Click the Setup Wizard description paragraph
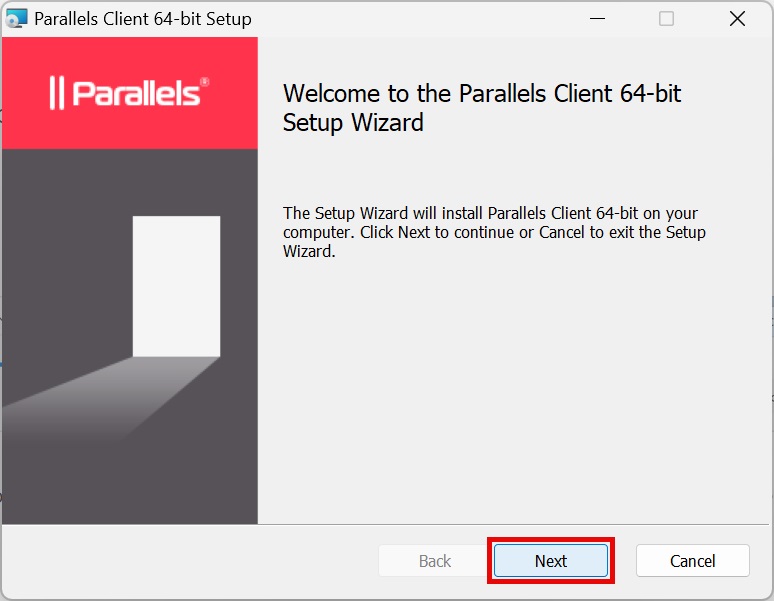774x601 pixels. click(x=494, y=232)
